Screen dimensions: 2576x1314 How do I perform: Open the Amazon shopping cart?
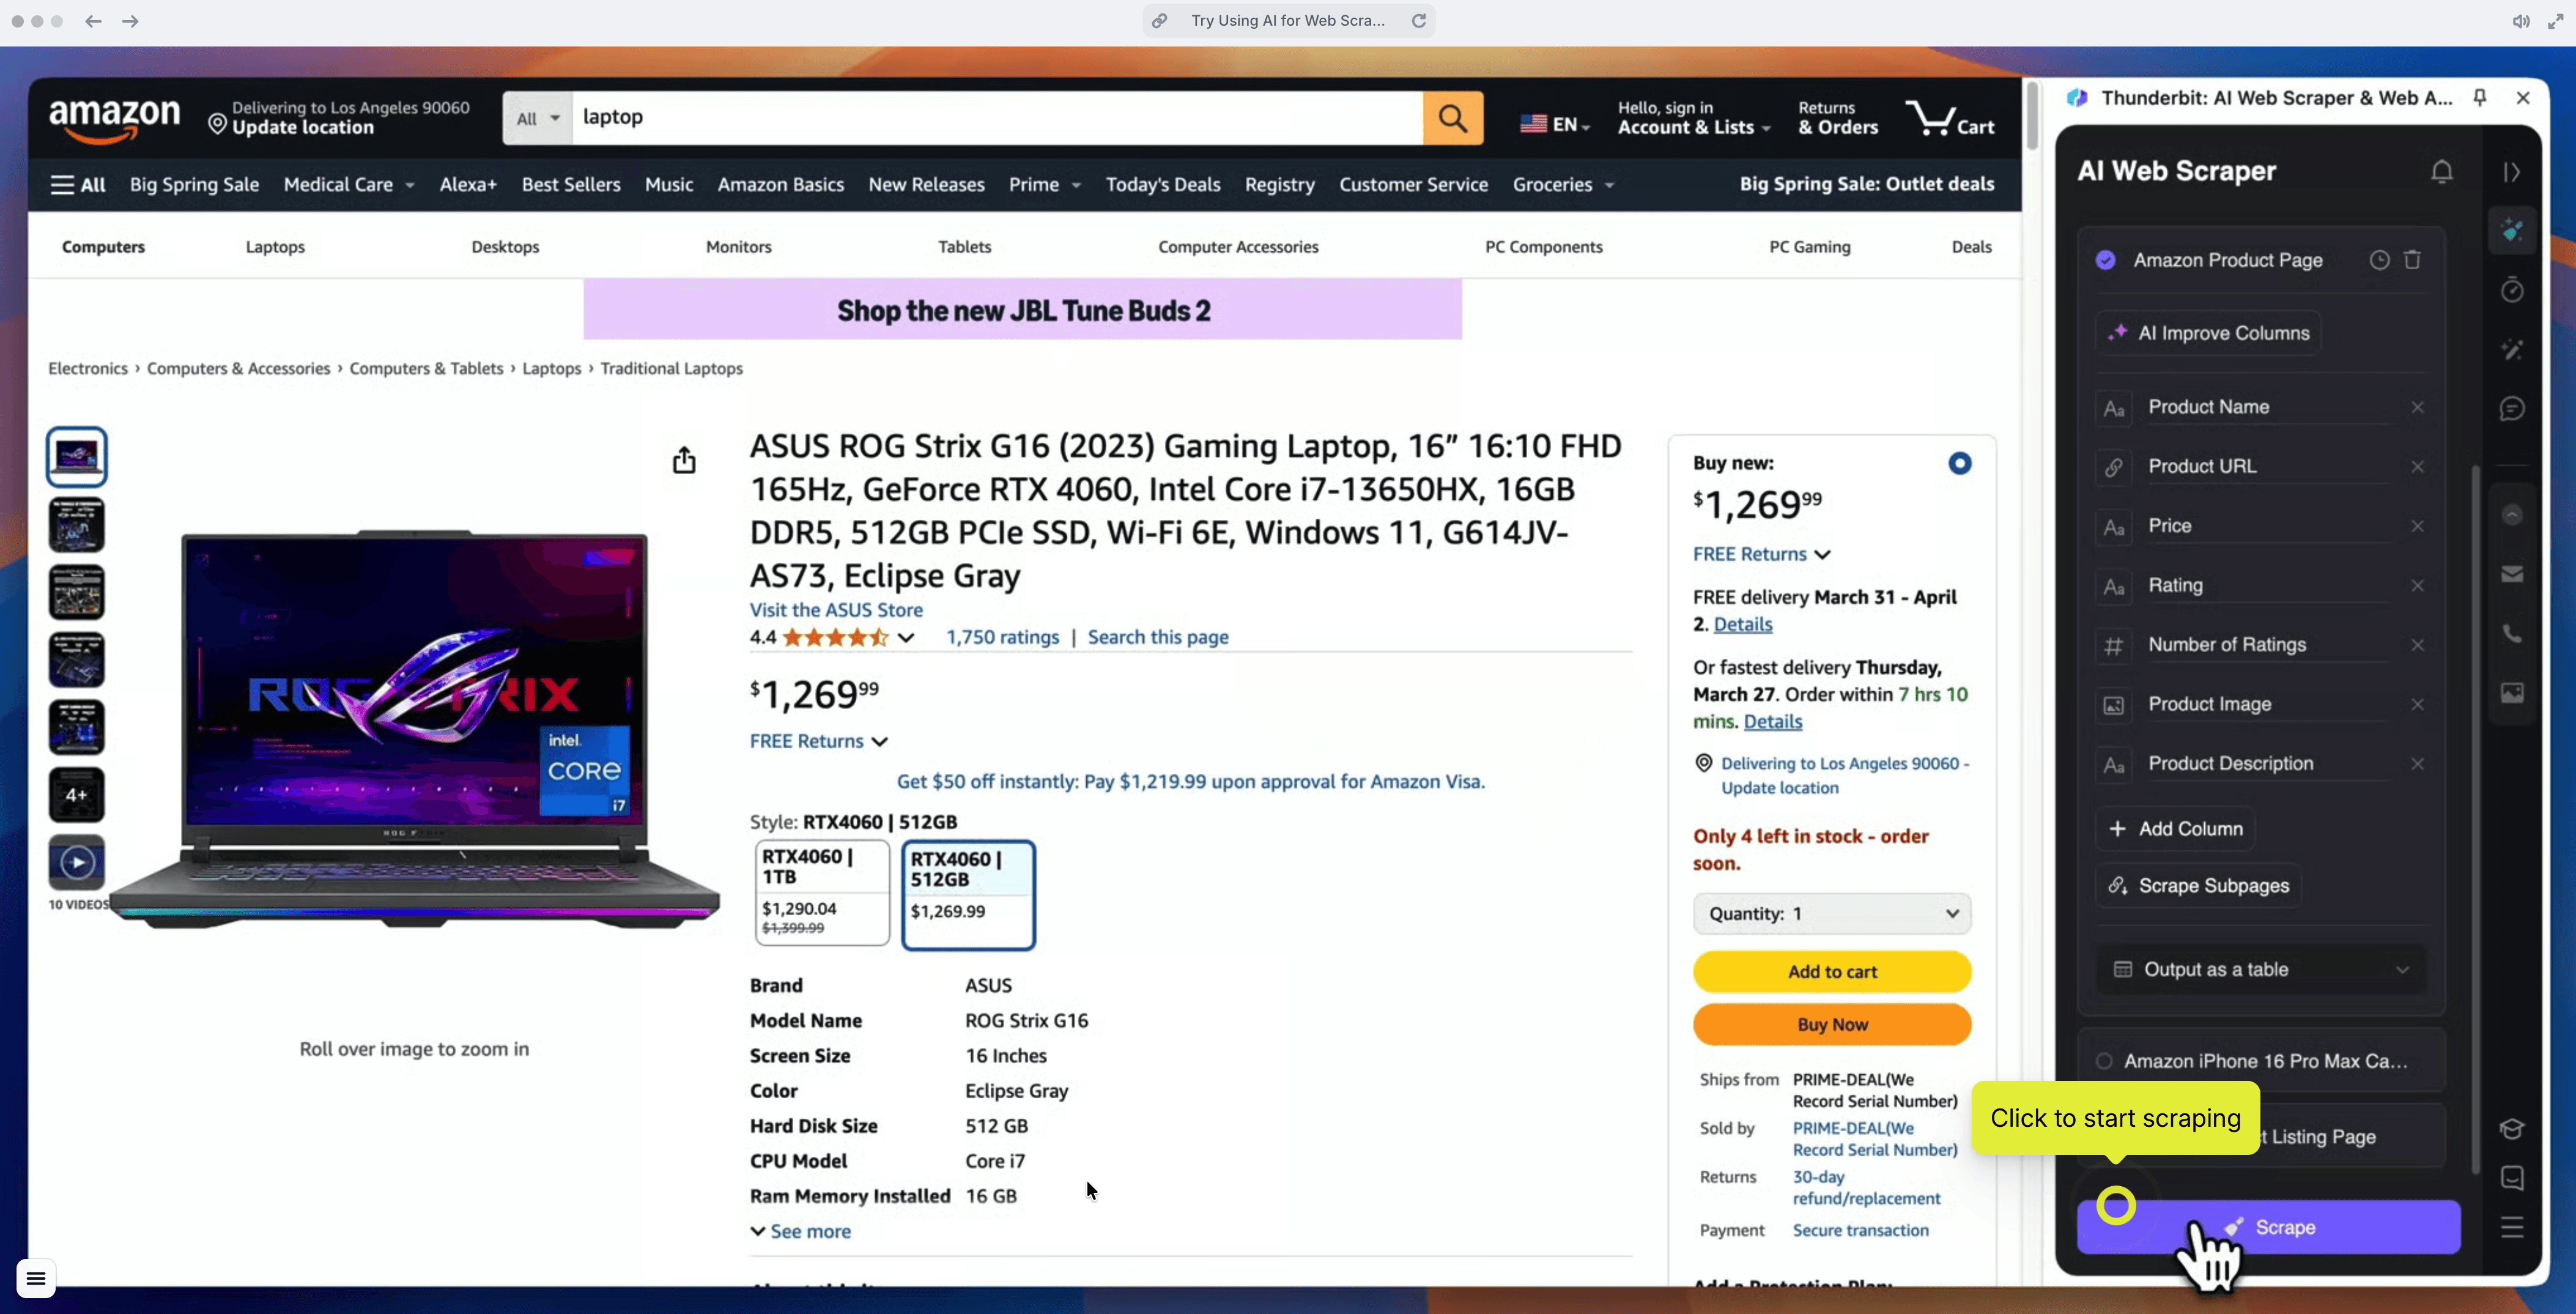pos(1950,118)
